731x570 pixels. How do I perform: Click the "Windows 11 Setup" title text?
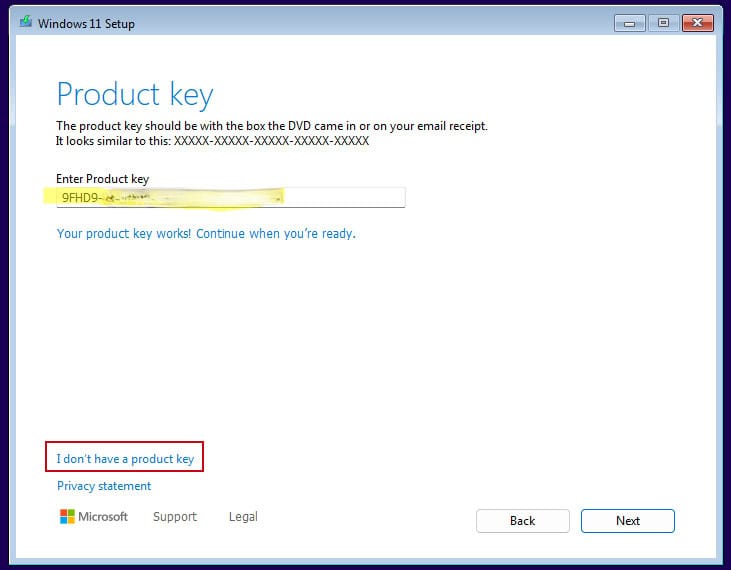[x=86, y=23]
